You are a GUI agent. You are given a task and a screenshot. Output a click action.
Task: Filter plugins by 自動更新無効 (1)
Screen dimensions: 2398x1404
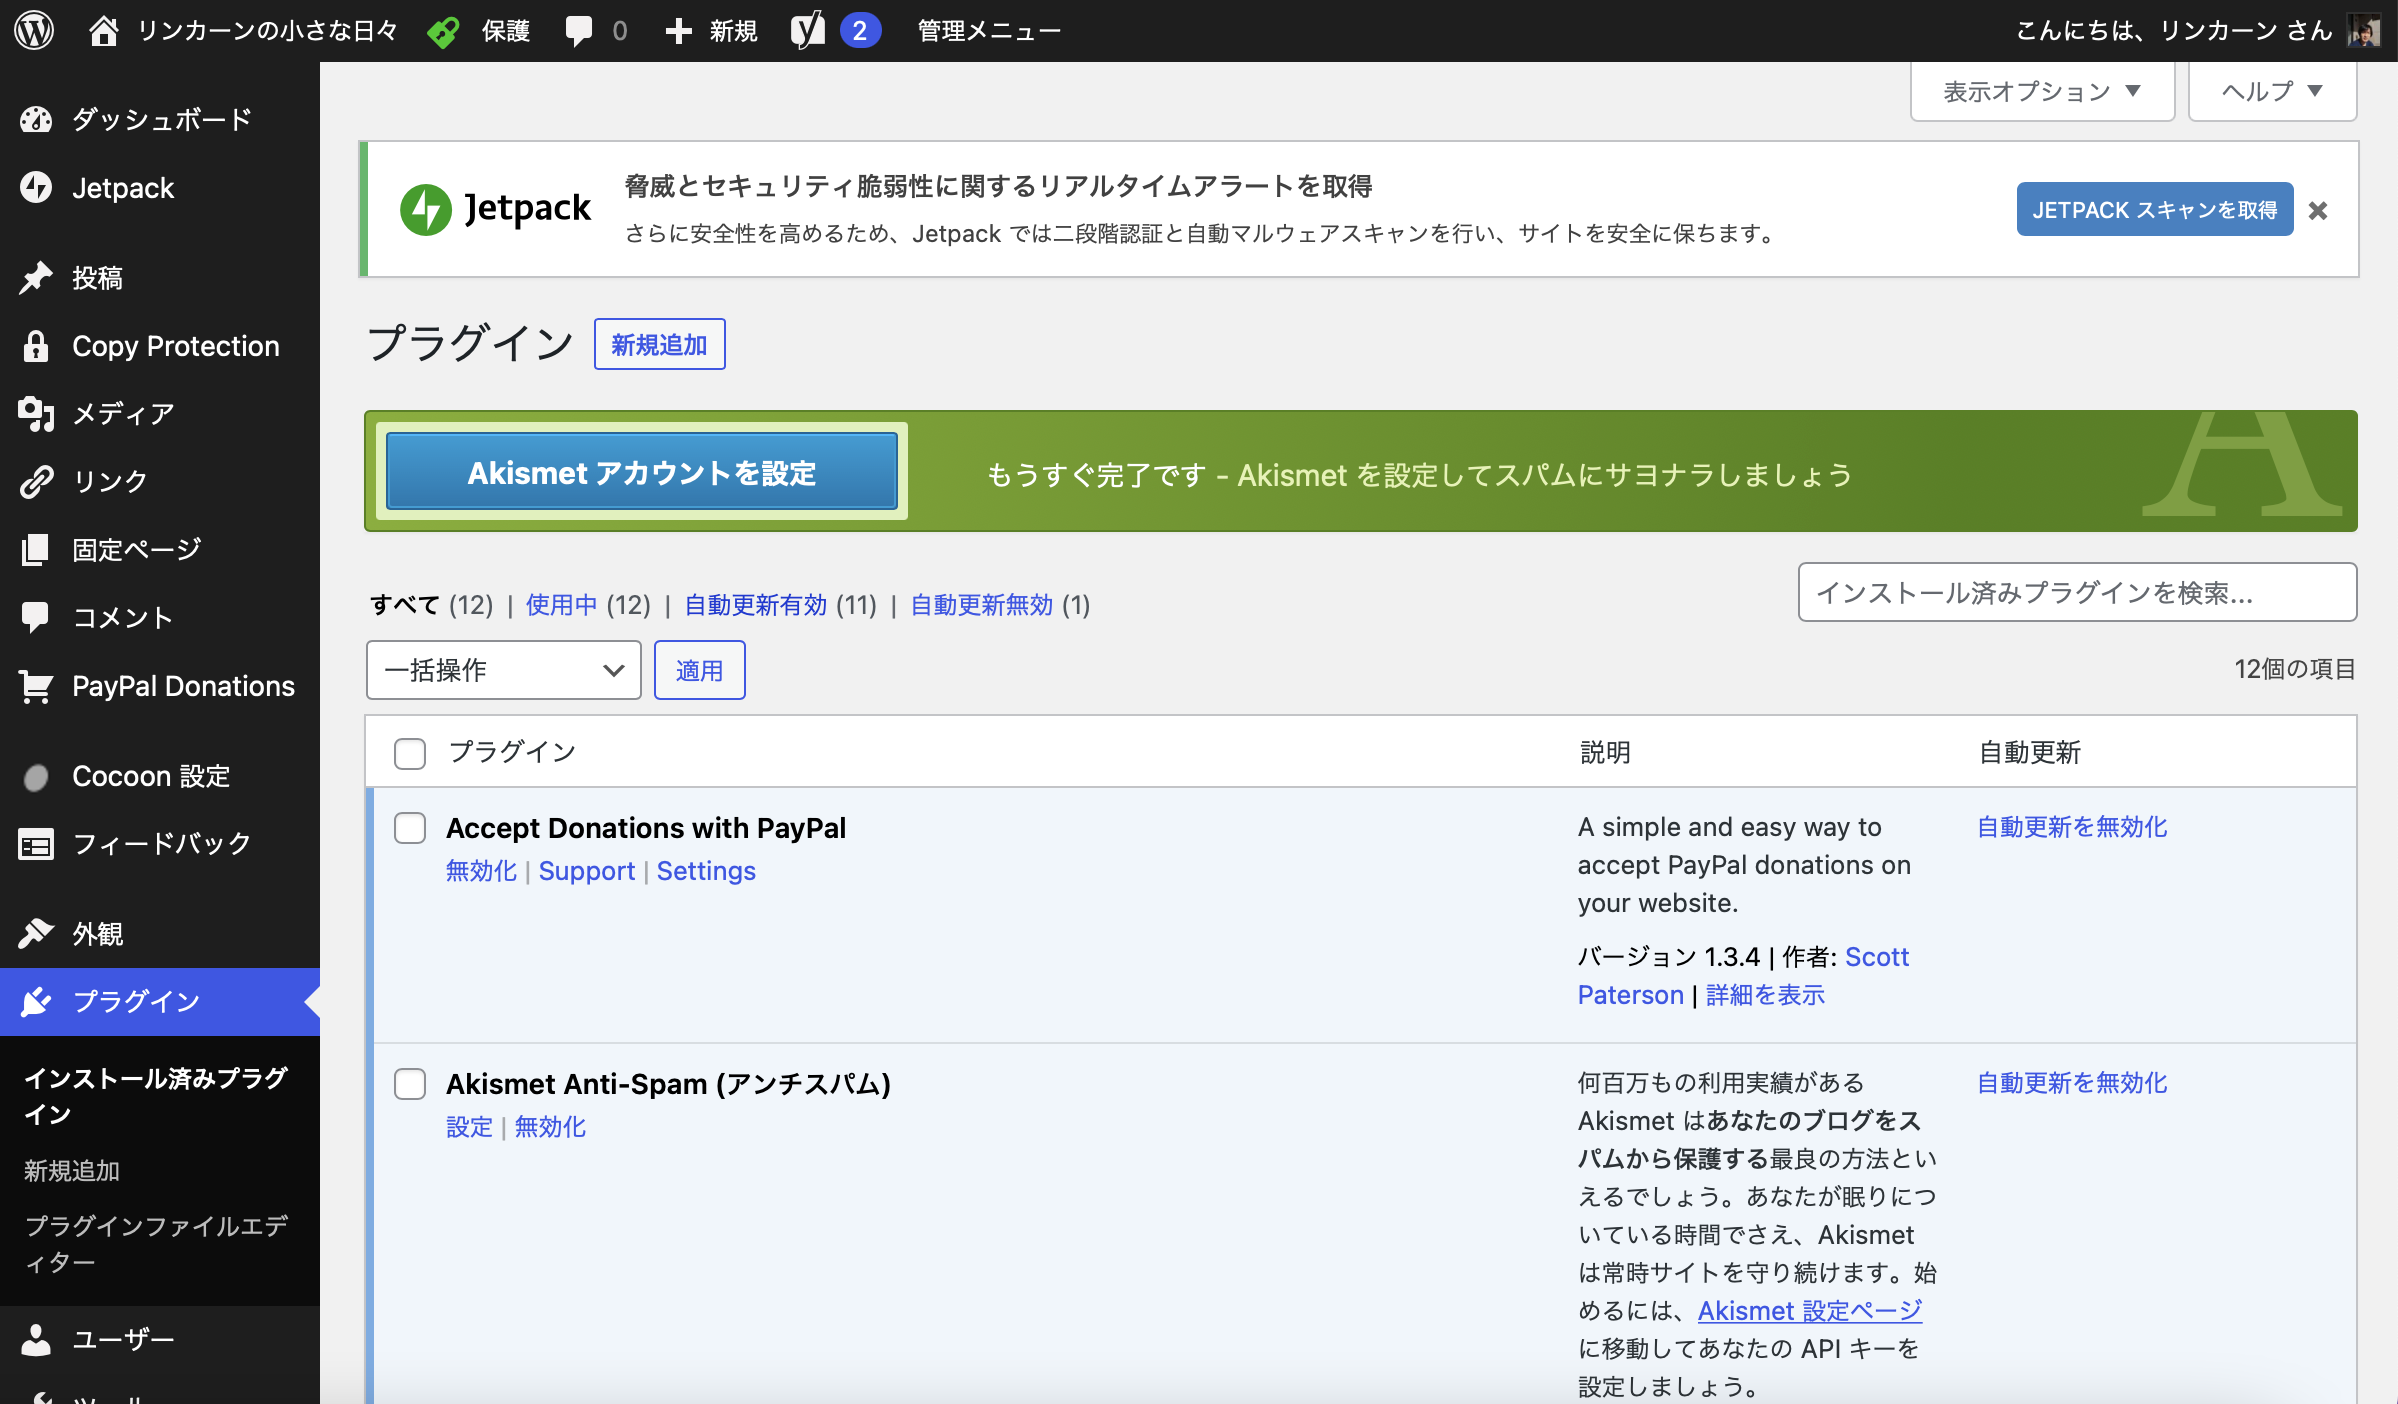point(1000,605)
